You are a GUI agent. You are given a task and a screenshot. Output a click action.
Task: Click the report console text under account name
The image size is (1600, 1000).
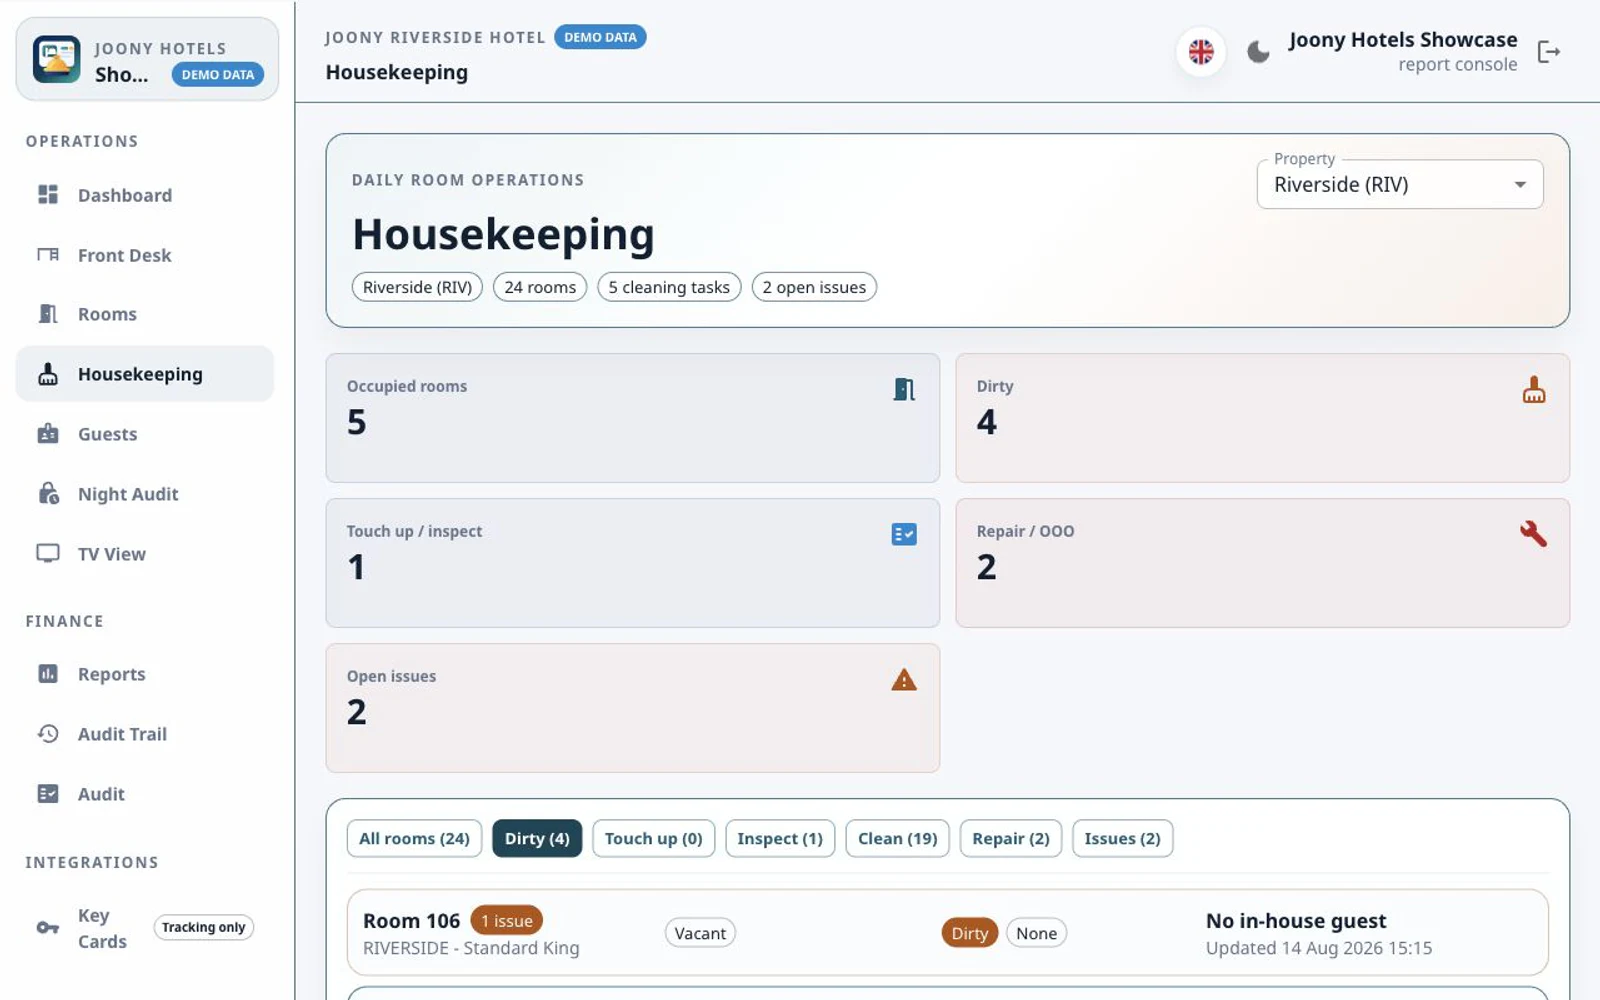[1457, 65]
